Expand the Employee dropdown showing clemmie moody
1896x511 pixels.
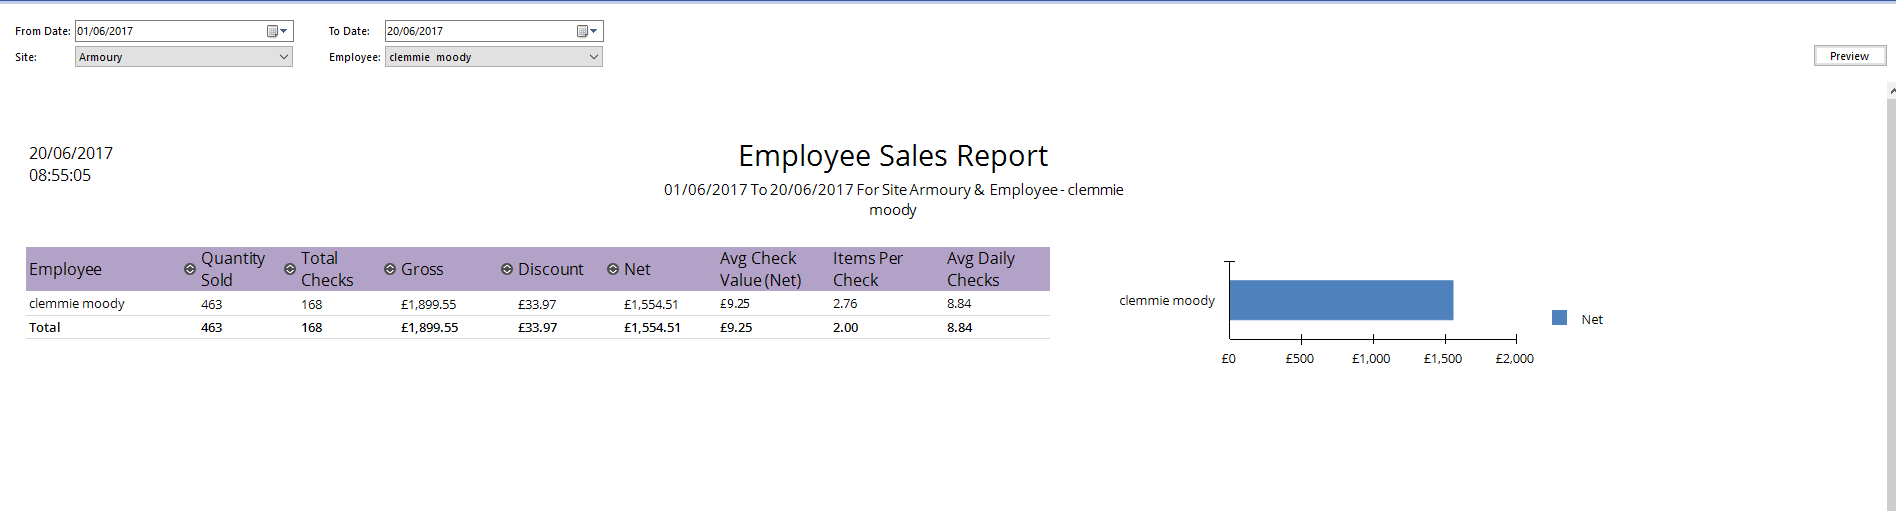pyautogui.click(x=594, y=57)
